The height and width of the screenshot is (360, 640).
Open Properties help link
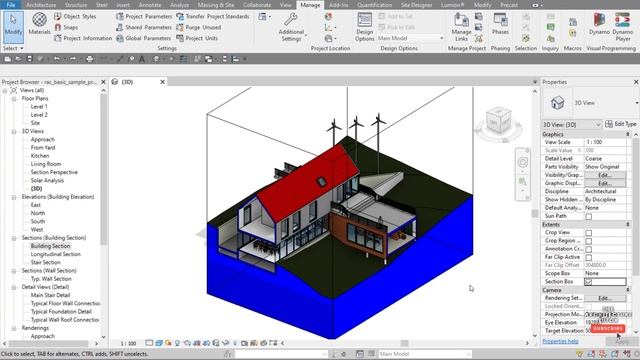[x=560, y=341]
